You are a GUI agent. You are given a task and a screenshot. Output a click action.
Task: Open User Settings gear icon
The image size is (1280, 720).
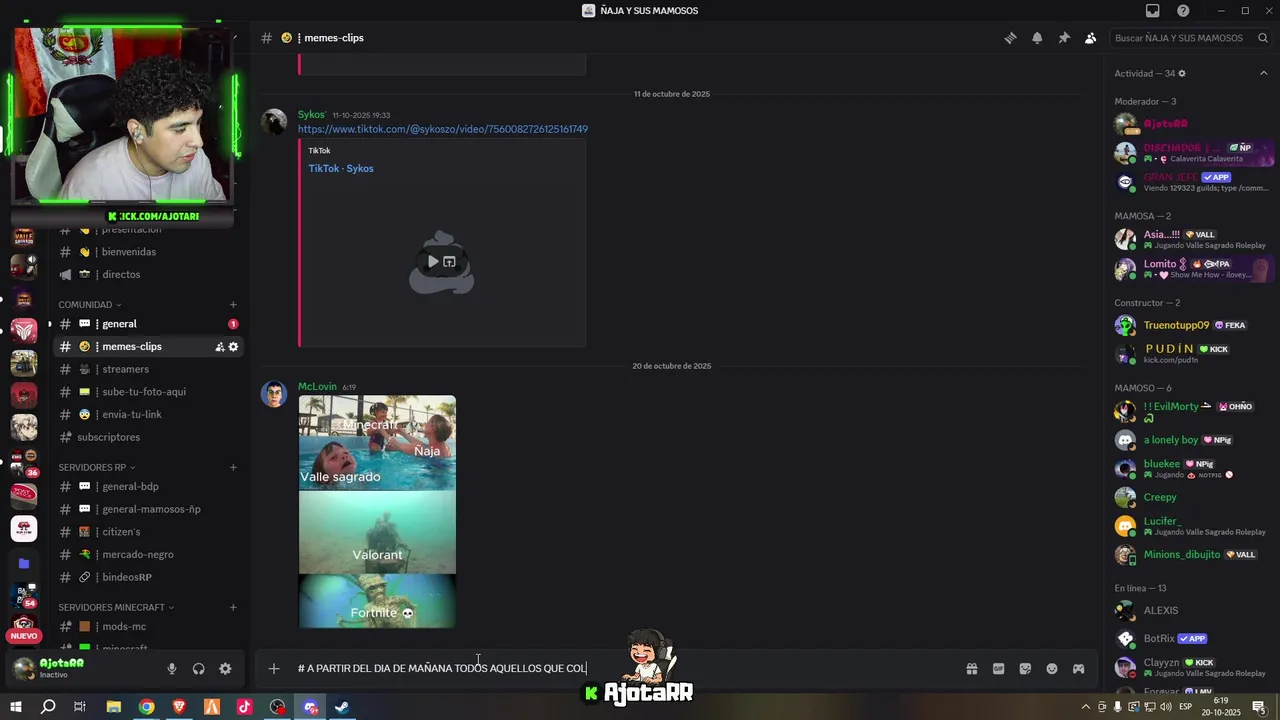pos(225,669)
